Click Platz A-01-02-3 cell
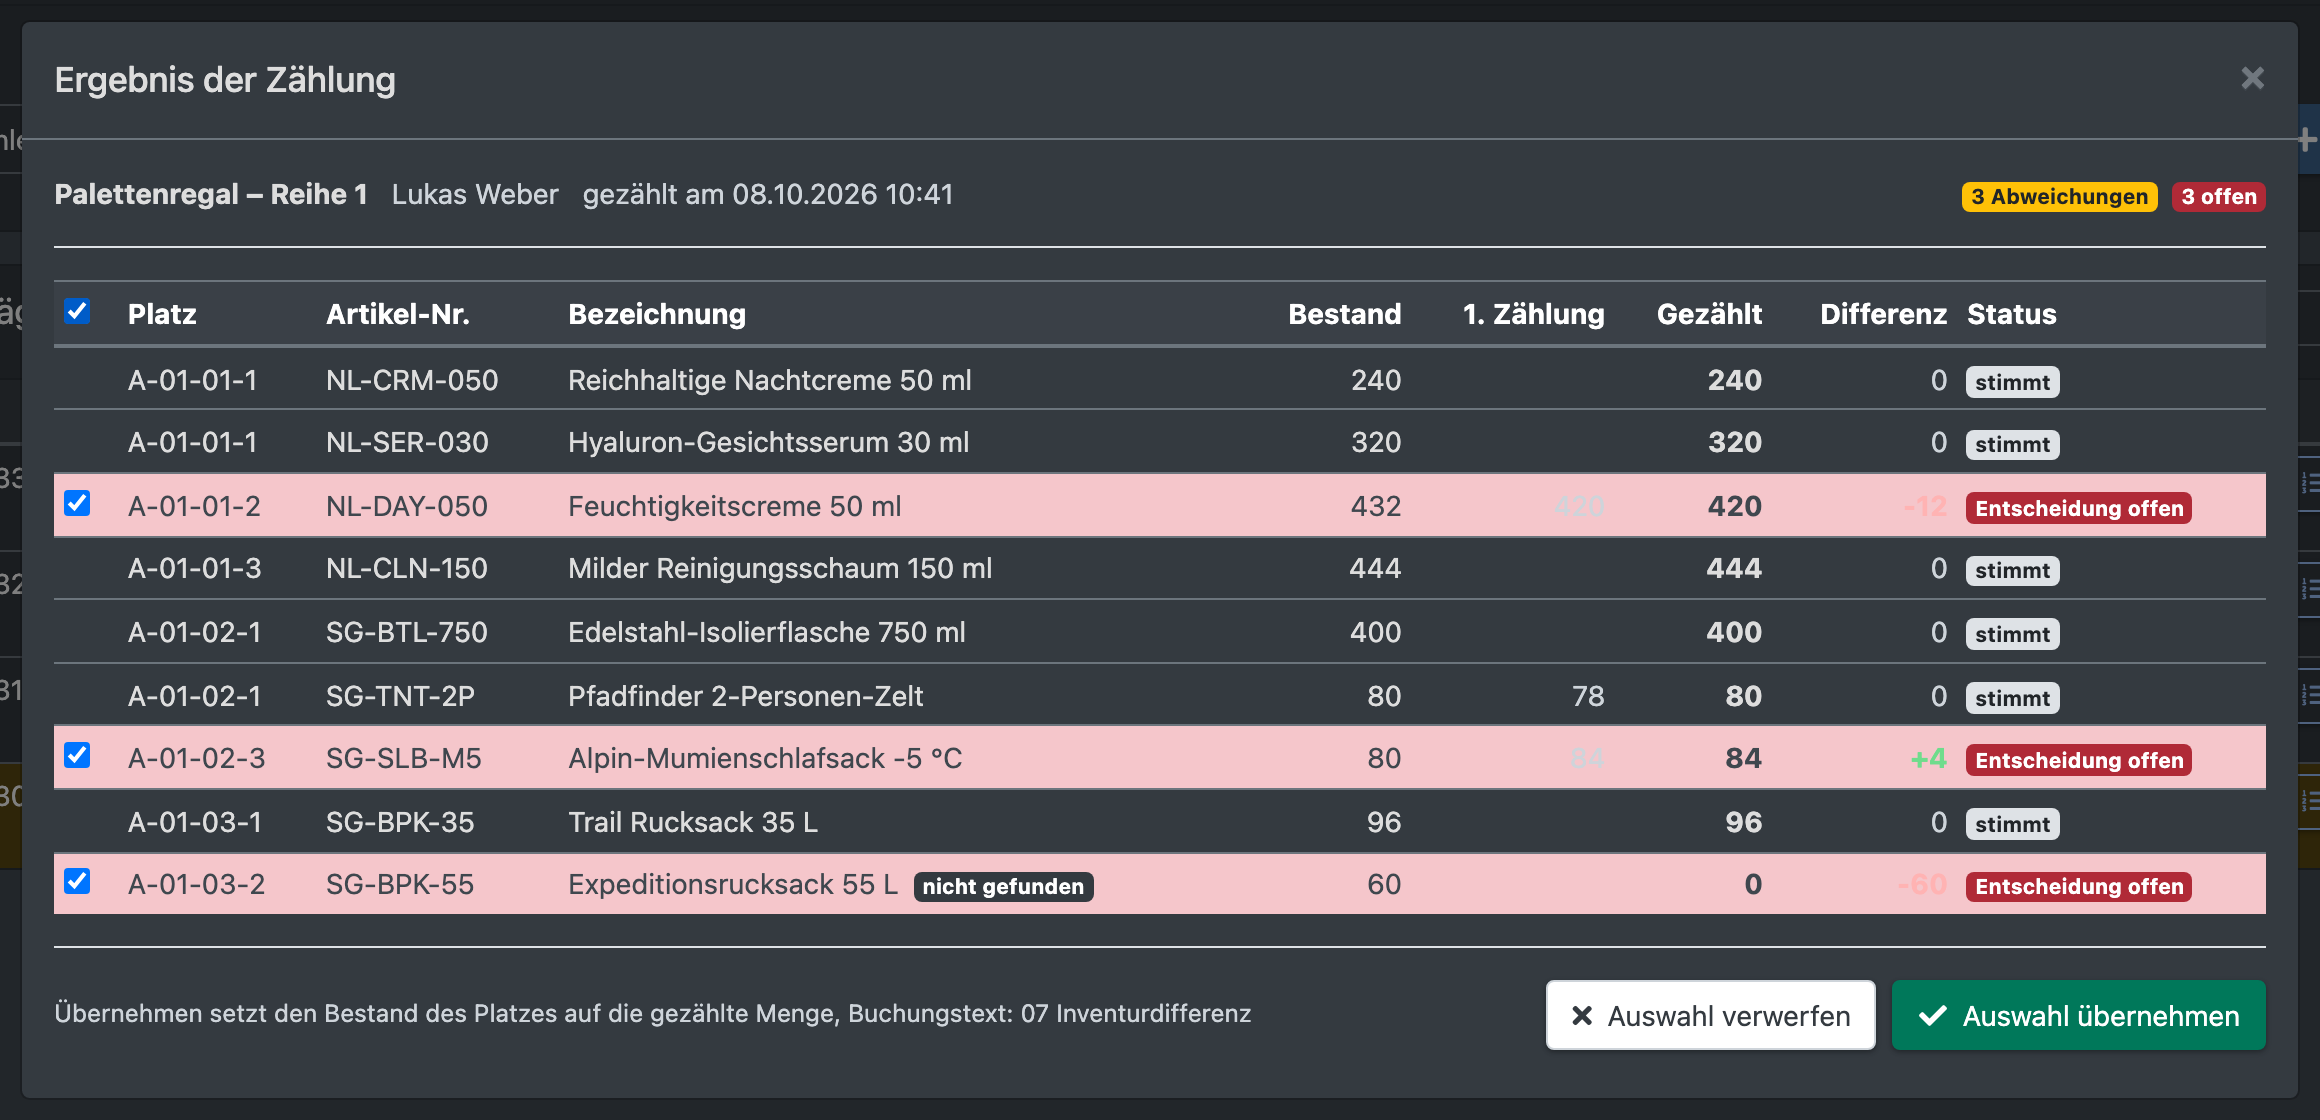 [x=197, y=758]
